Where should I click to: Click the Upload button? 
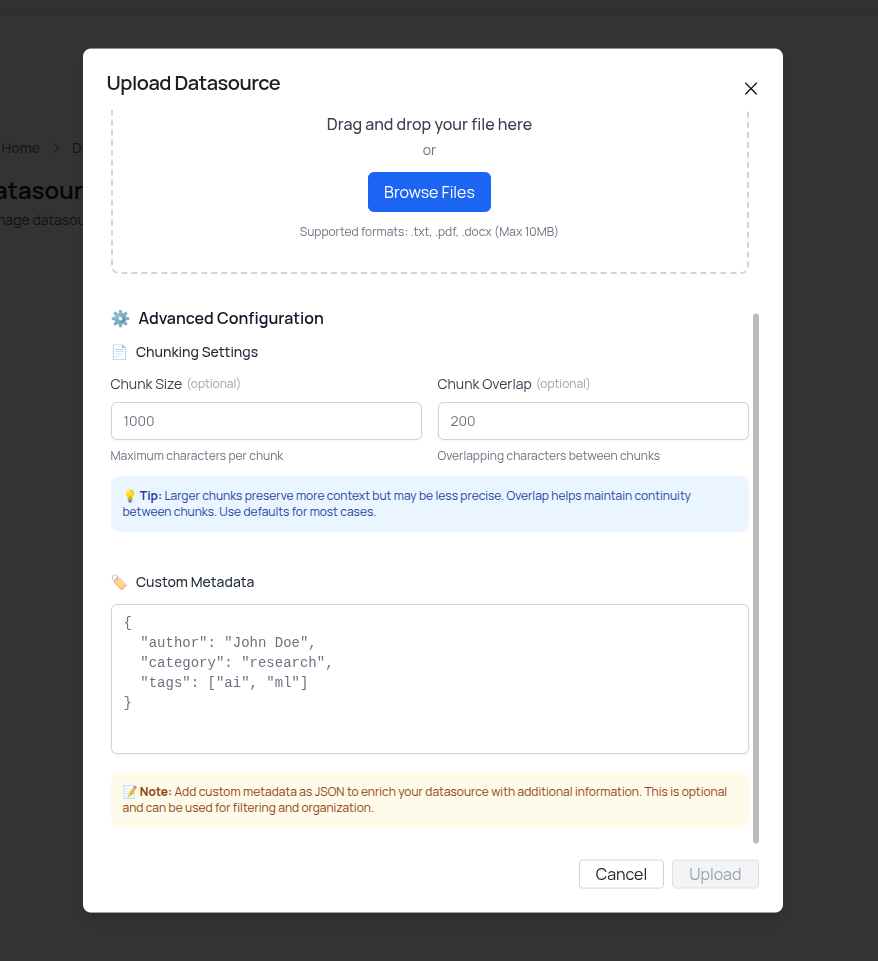coord(715,874)
